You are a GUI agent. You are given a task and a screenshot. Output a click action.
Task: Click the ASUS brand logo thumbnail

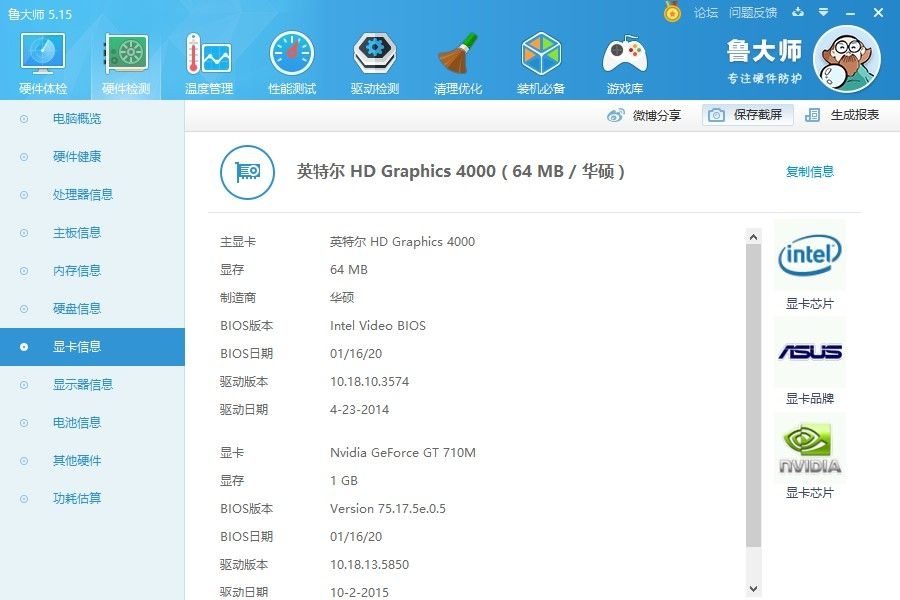[x=810, y=351]
